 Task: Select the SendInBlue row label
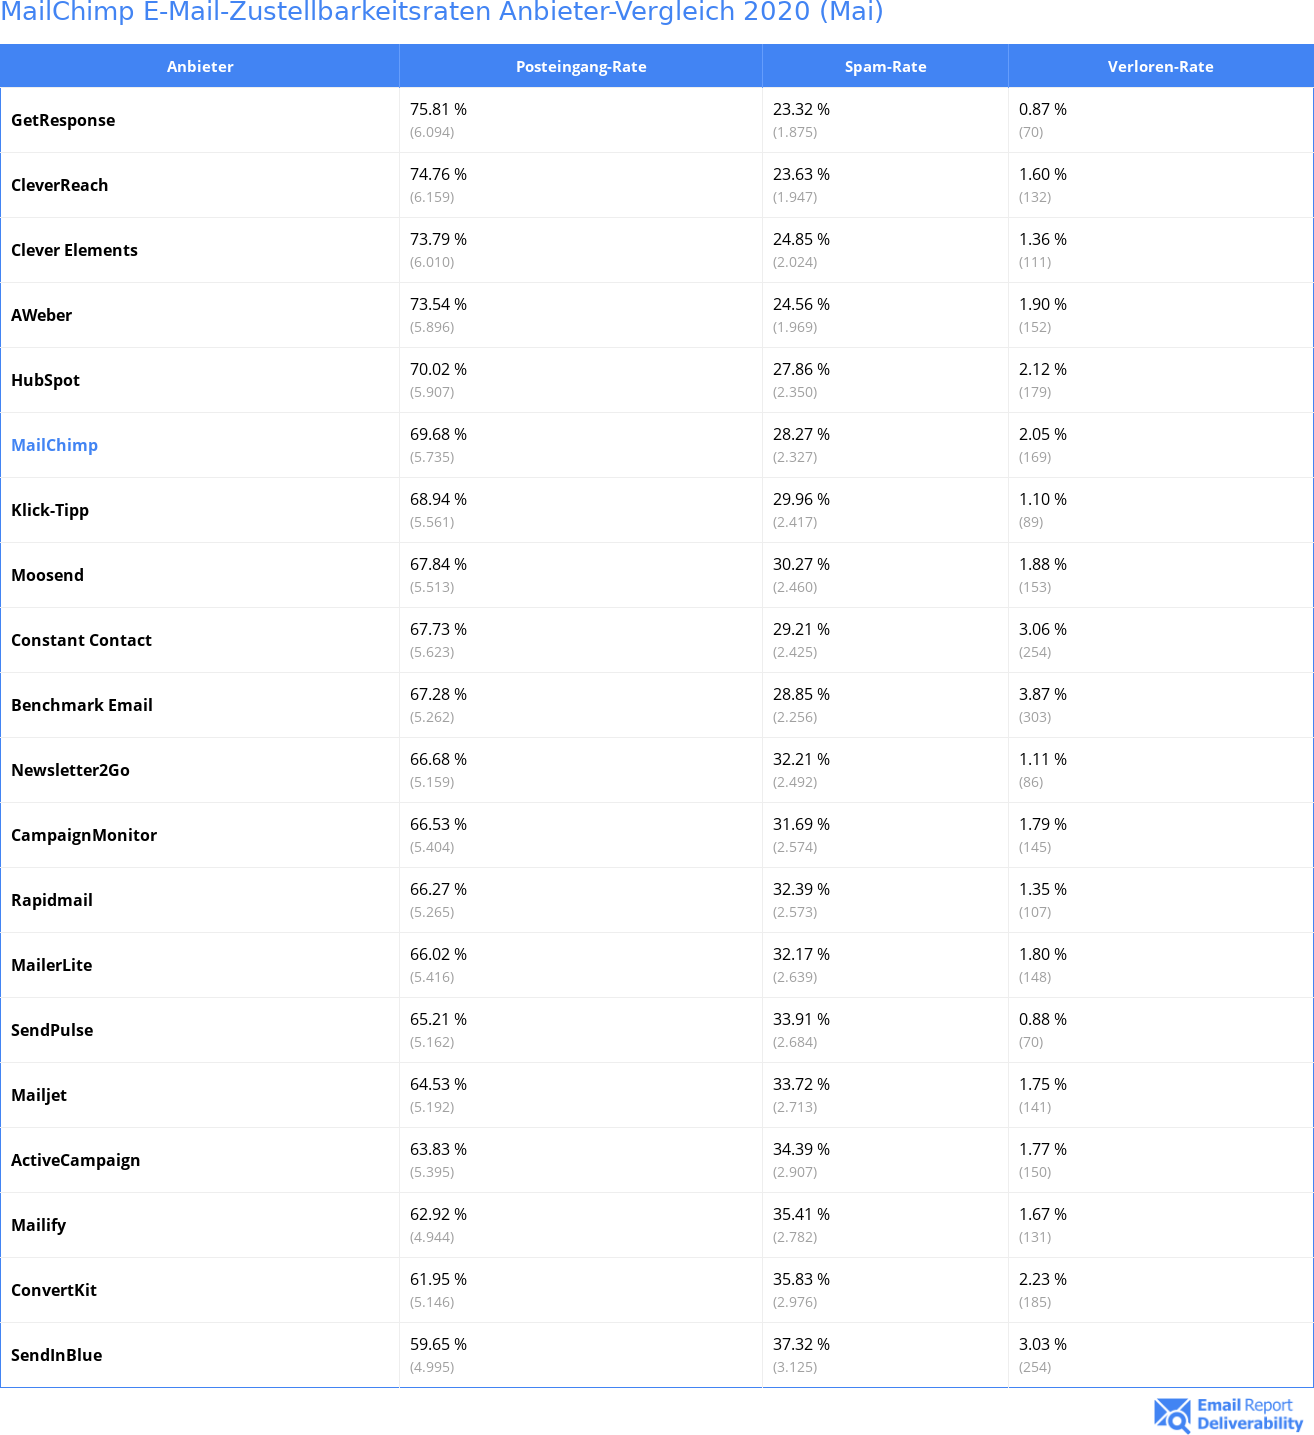coord(56,1355)
